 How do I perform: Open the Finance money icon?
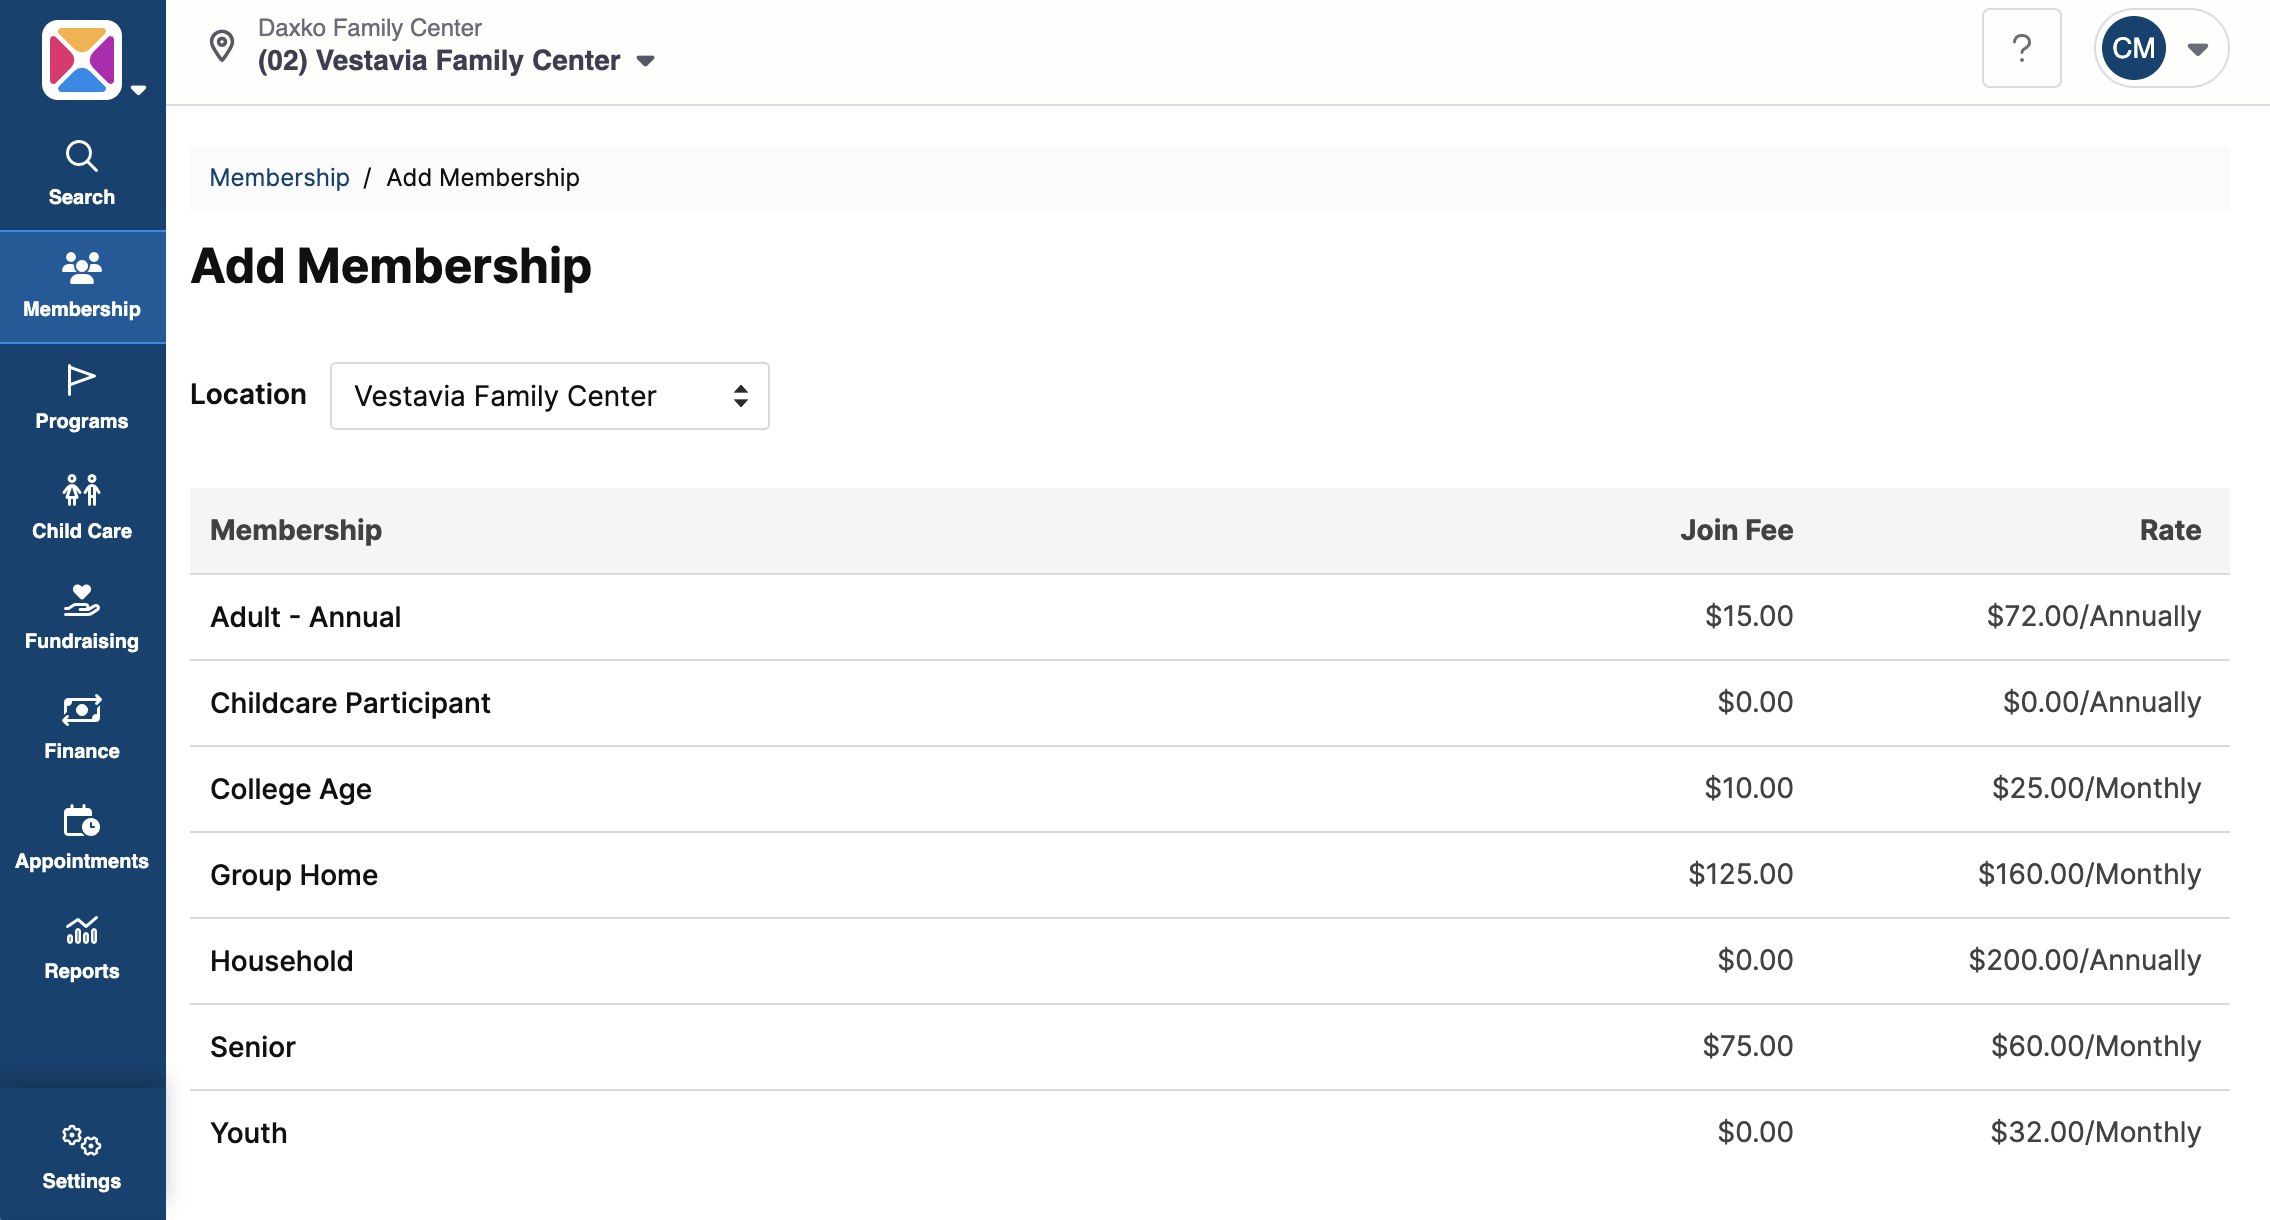pyautogui.click(x=81, y=710)
